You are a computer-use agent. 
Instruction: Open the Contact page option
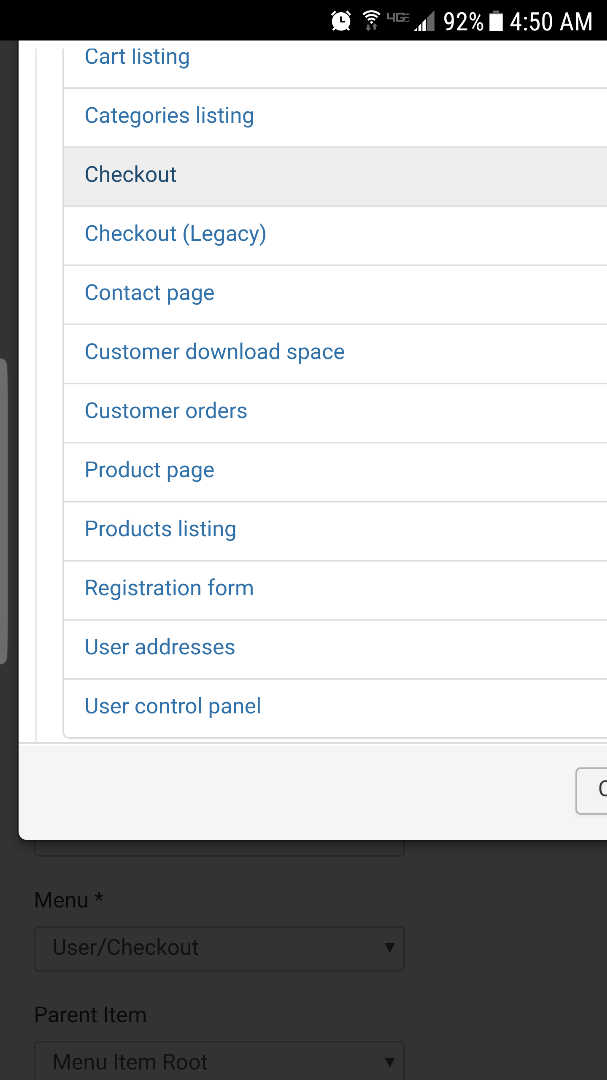point(149,293)
